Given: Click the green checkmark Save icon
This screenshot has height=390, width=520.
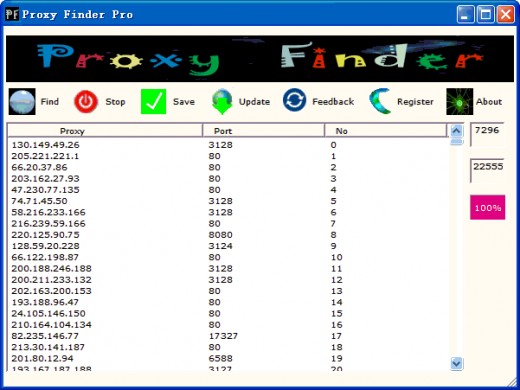Looking at the screenshot, I should tap(153, 102).
